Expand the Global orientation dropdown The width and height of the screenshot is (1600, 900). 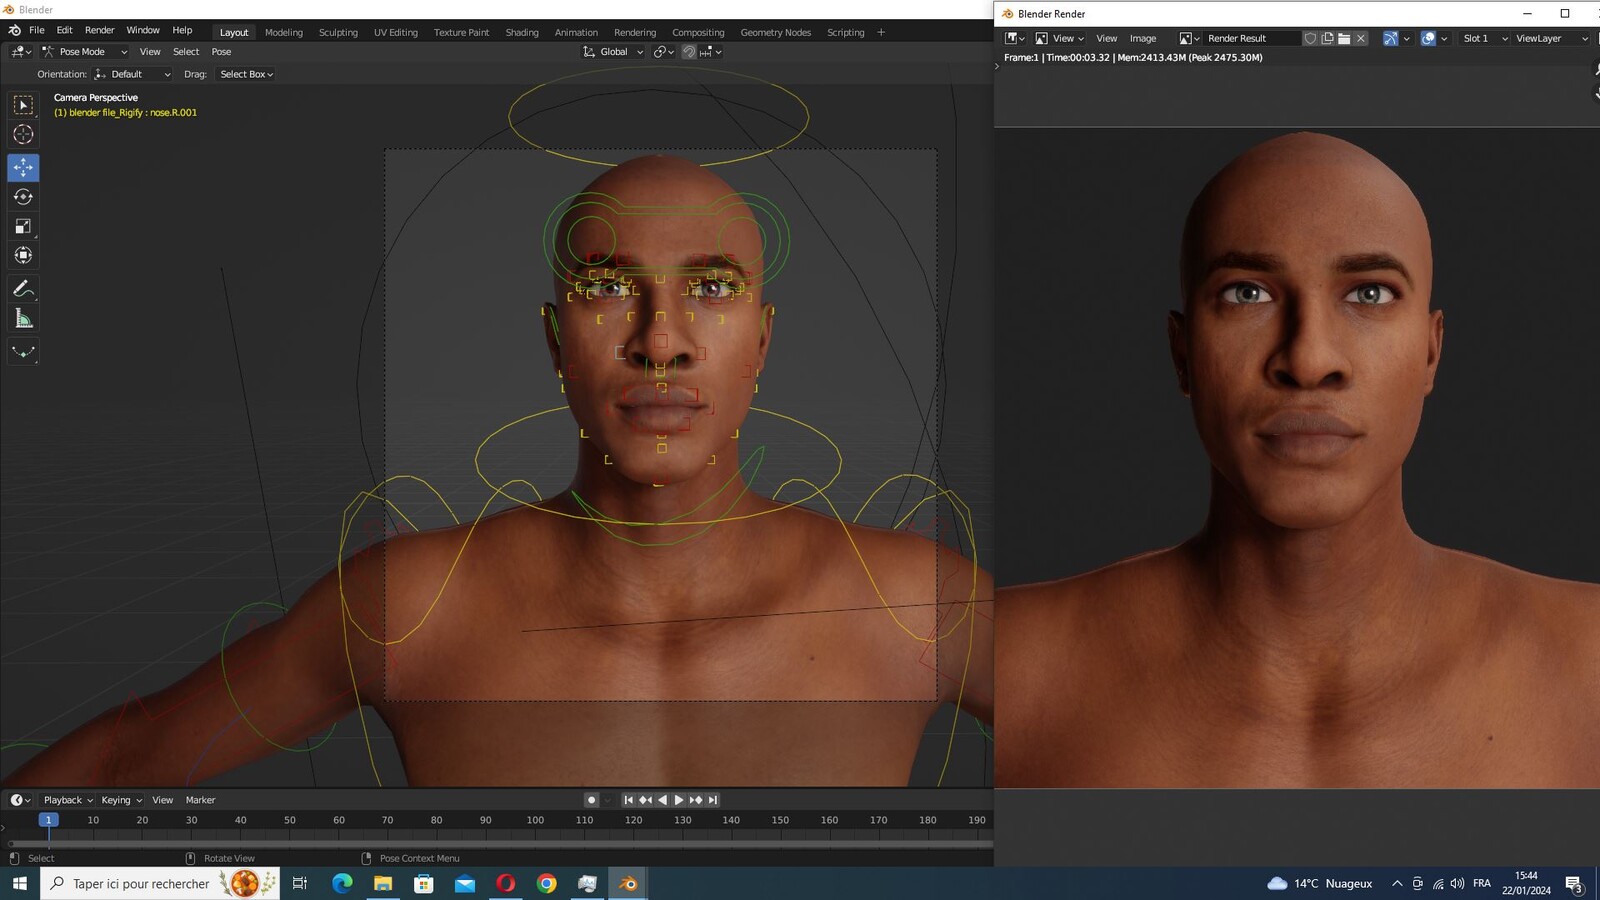613,52
